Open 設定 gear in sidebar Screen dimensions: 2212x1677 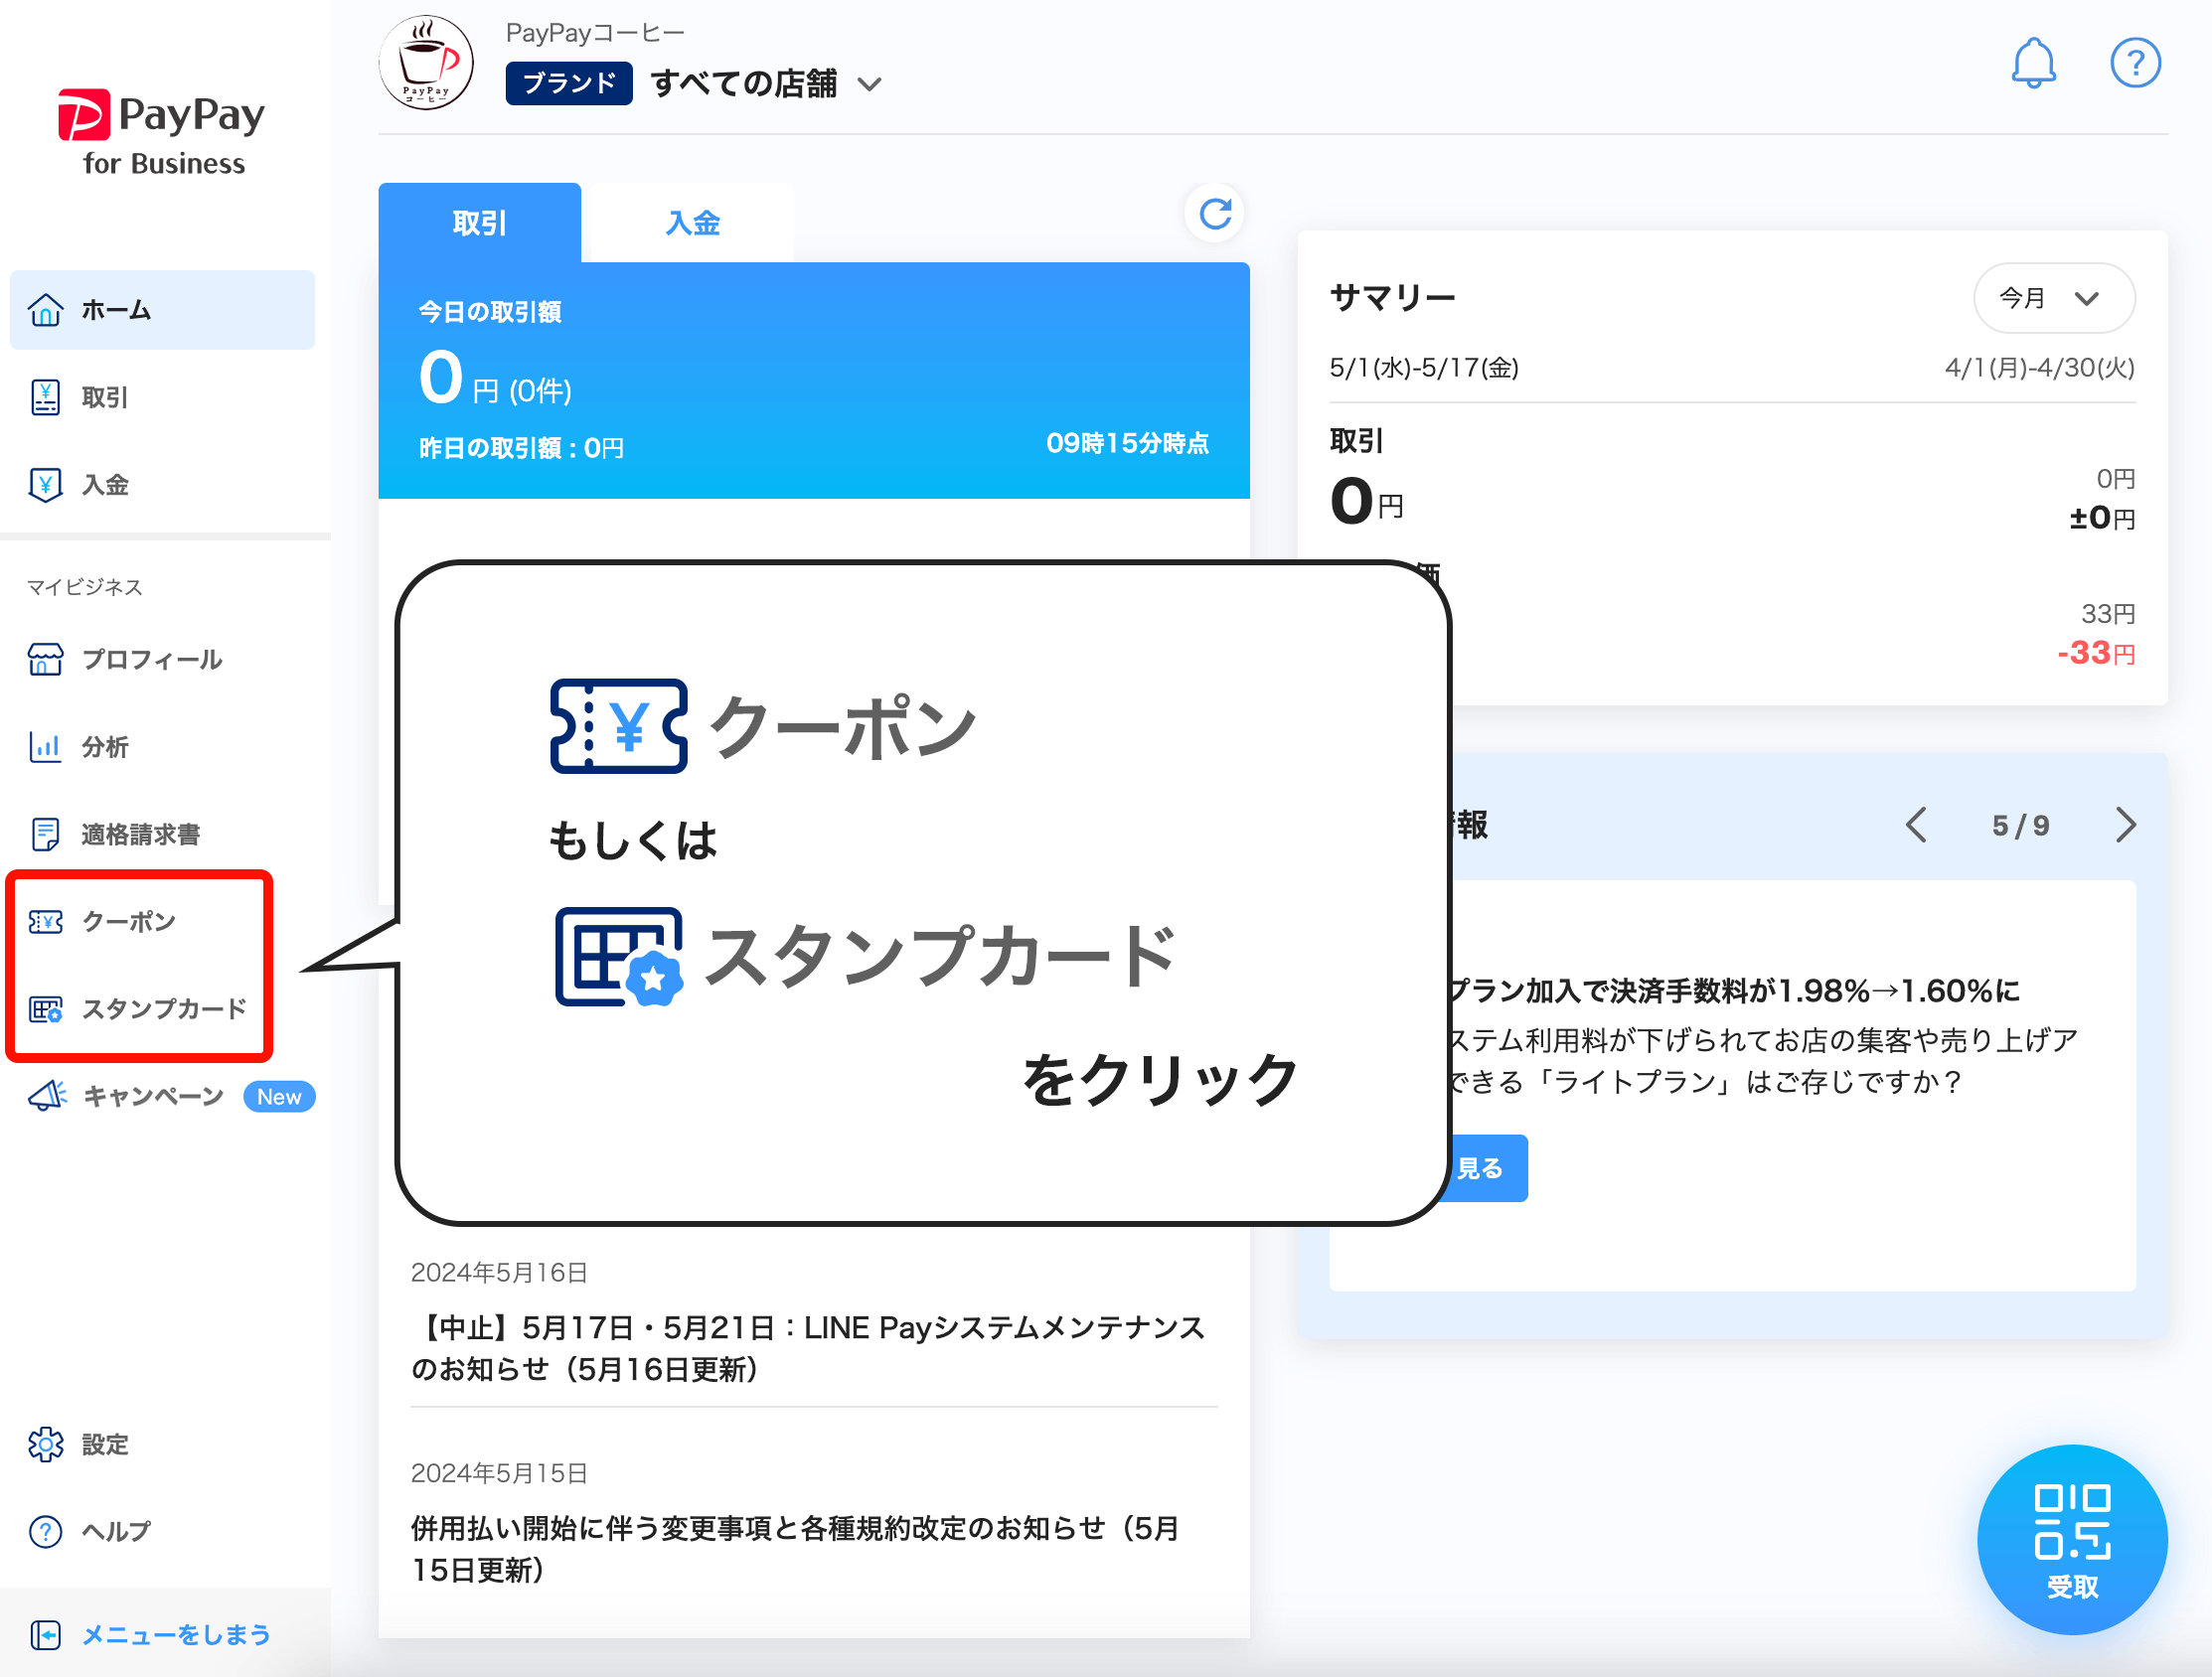click(x=104, y=1444)
